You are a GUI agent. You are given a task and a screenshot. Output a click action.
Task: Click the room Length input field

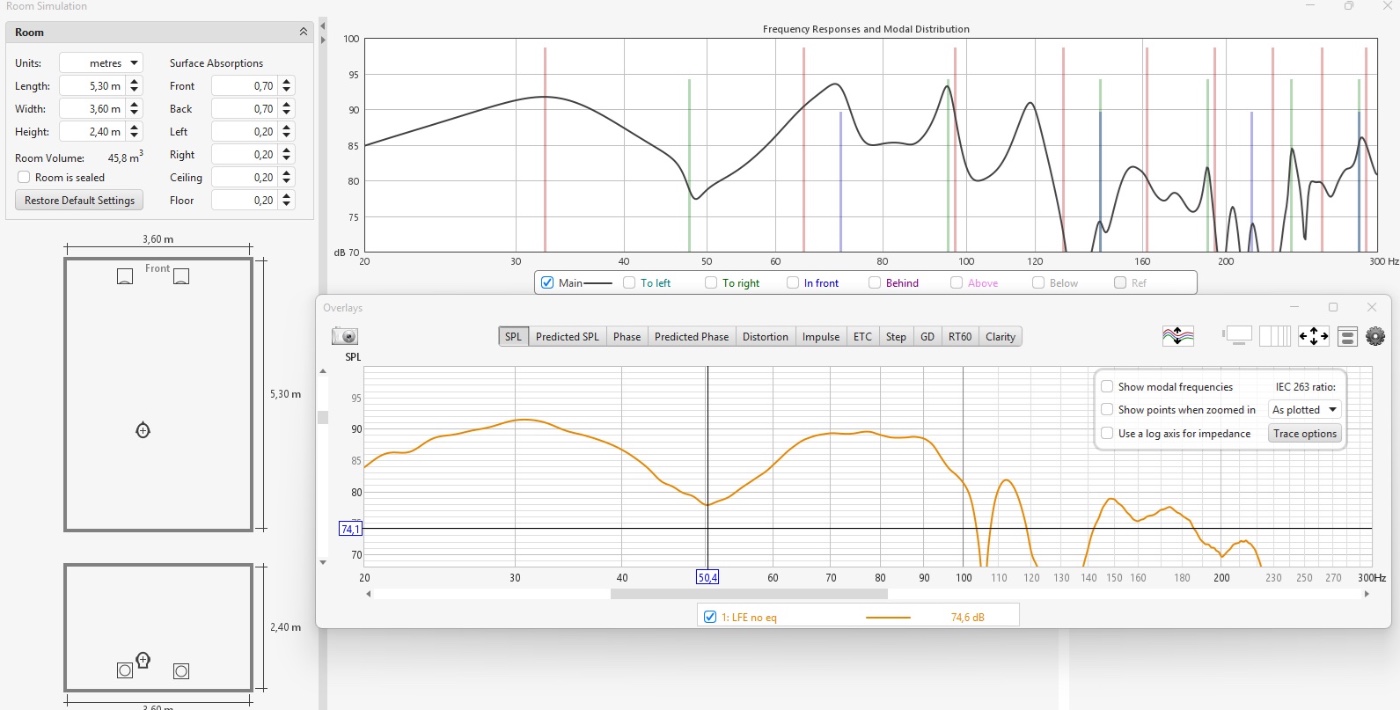92,86
